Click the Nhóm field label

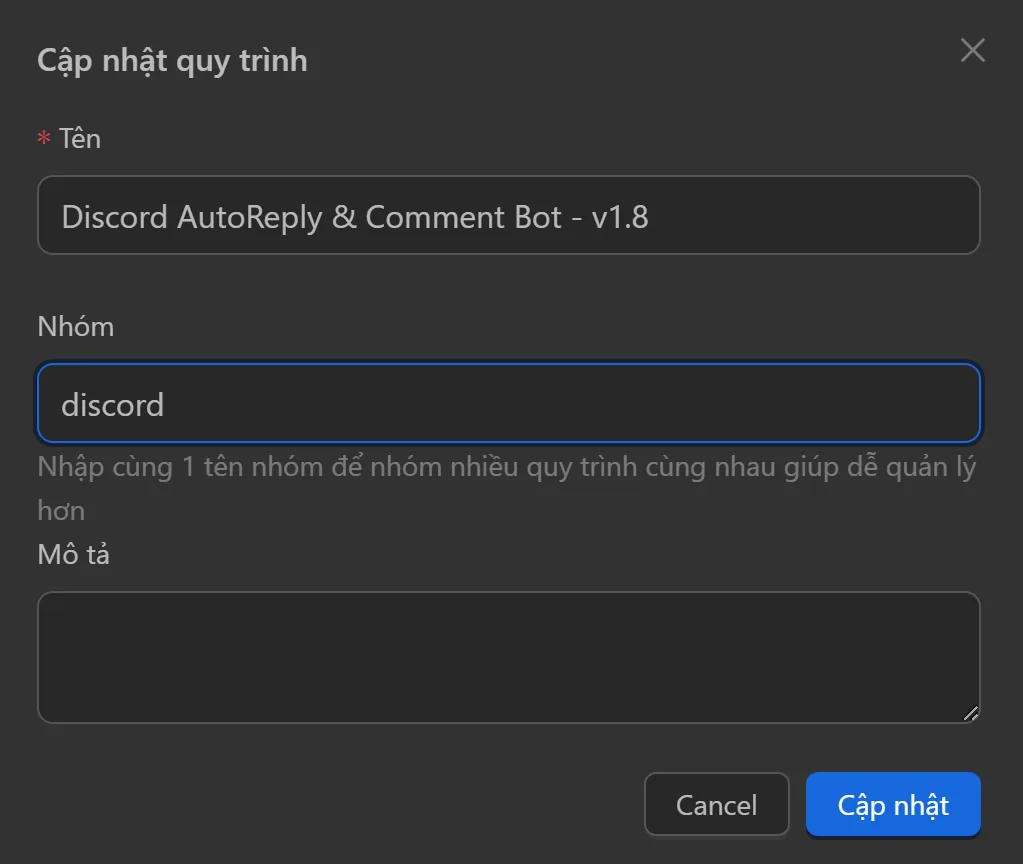coord(76,327)
